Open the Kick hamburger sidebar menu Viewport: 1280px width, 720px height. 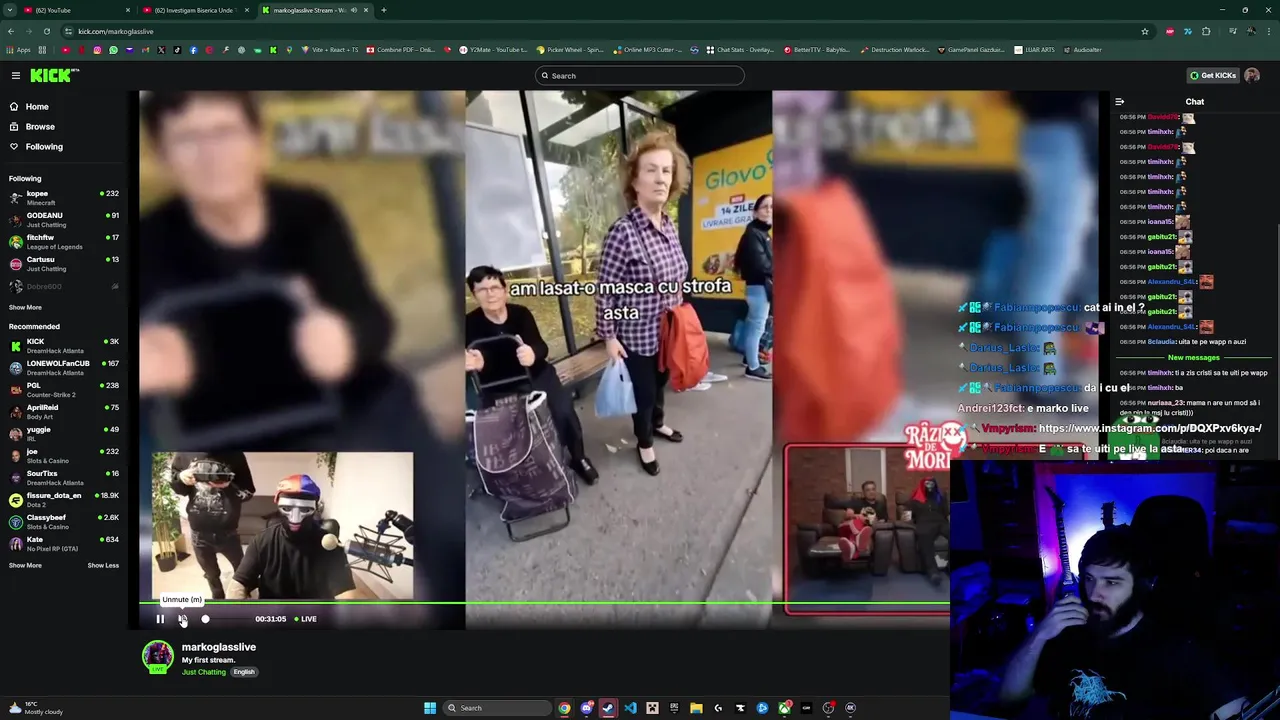[x=16, y=75]
